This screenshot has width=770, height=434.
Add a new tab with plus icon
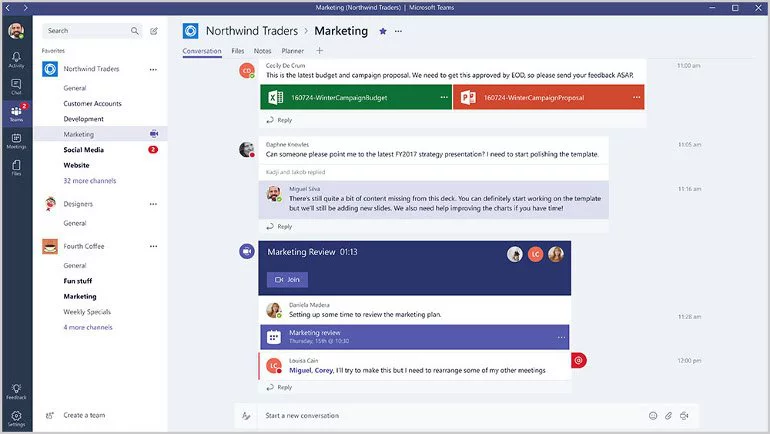pyautogui.click(x=319, y=51)
